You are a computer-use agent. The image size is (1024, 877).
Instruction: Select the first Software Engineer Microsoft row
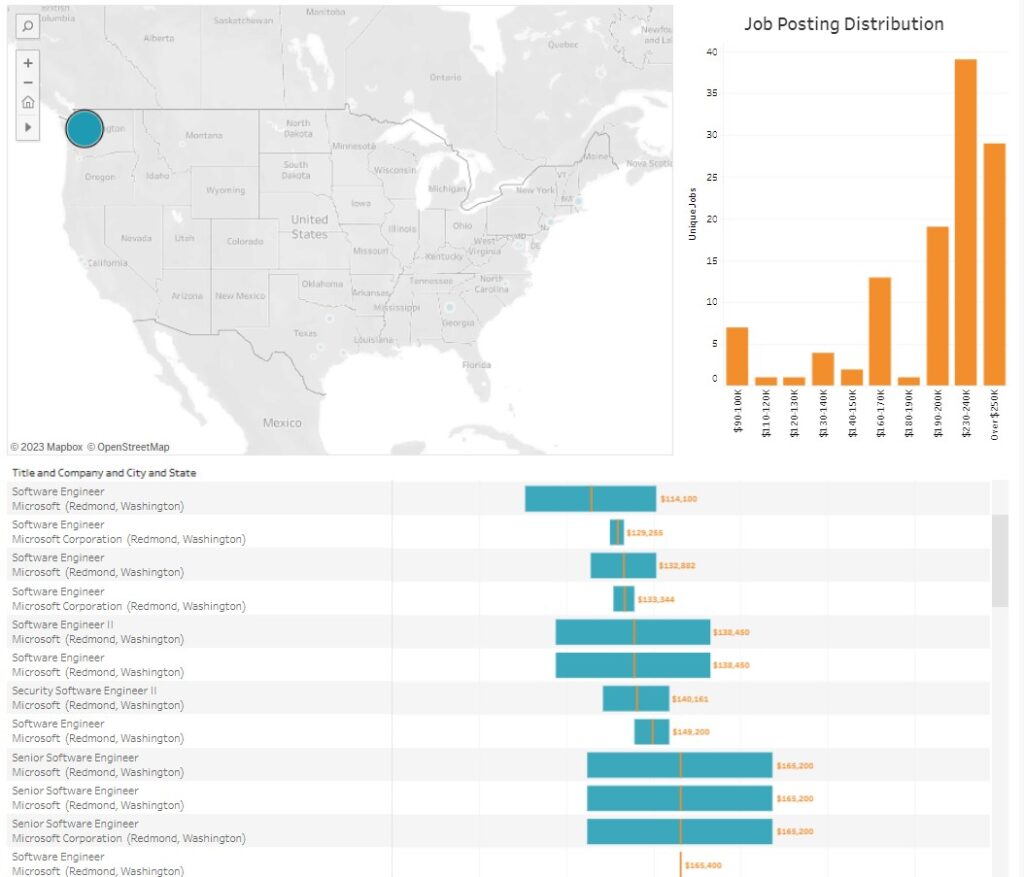click(x=590, y=498)
